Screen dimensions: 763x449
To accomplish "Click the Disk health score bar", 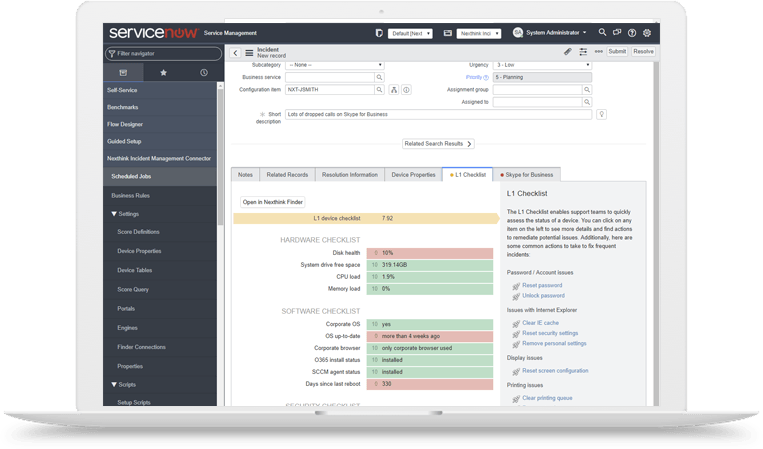I will [x=430, y=253].
